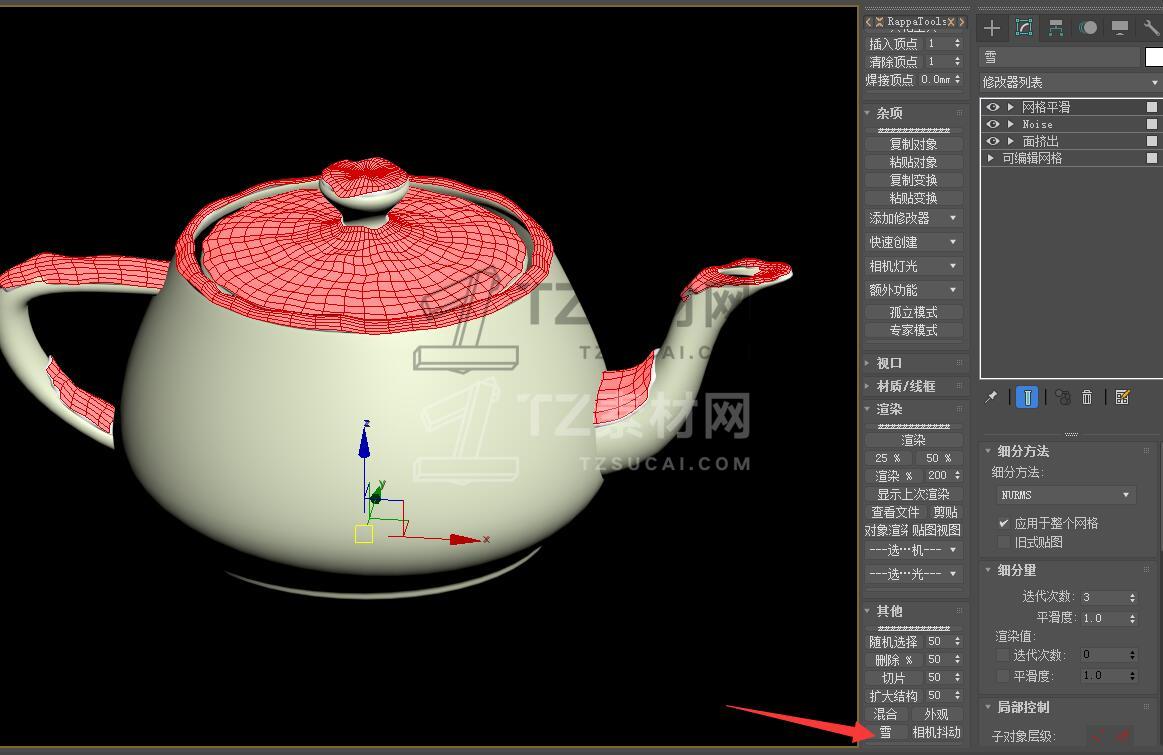Open the 快速创建 dropdown
This screenshot has width=1163, height=755.
coord(914,242)
